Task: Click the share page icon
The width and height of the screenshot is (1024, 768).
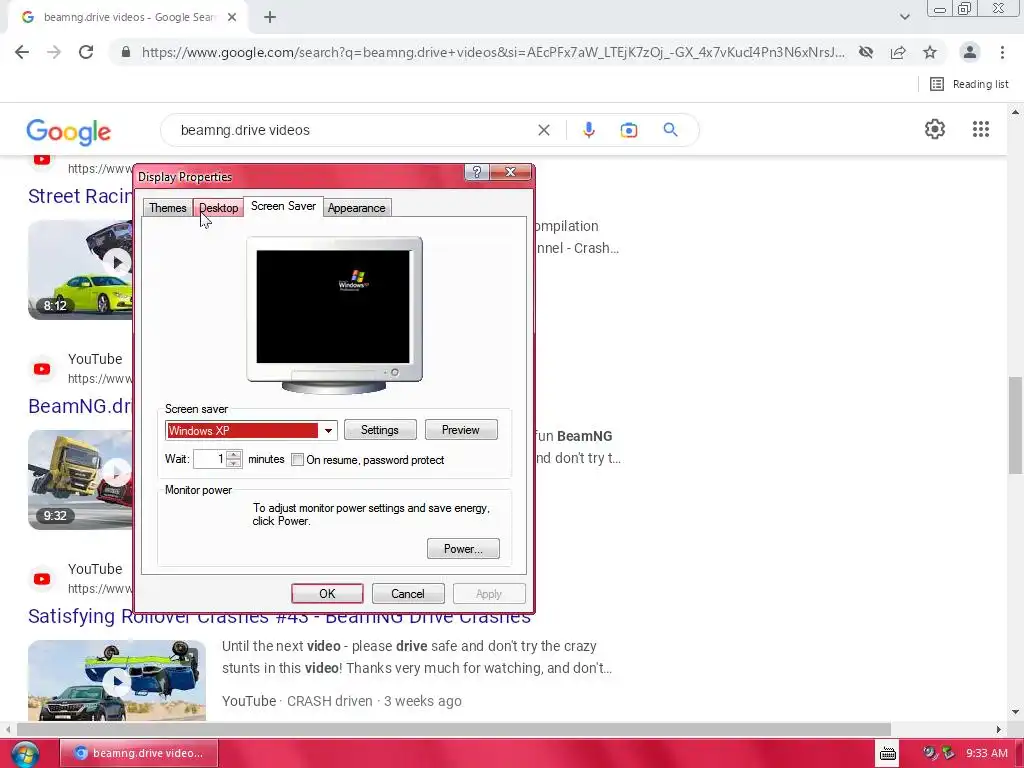Action: pyautogui.click(x=898, y=52)
